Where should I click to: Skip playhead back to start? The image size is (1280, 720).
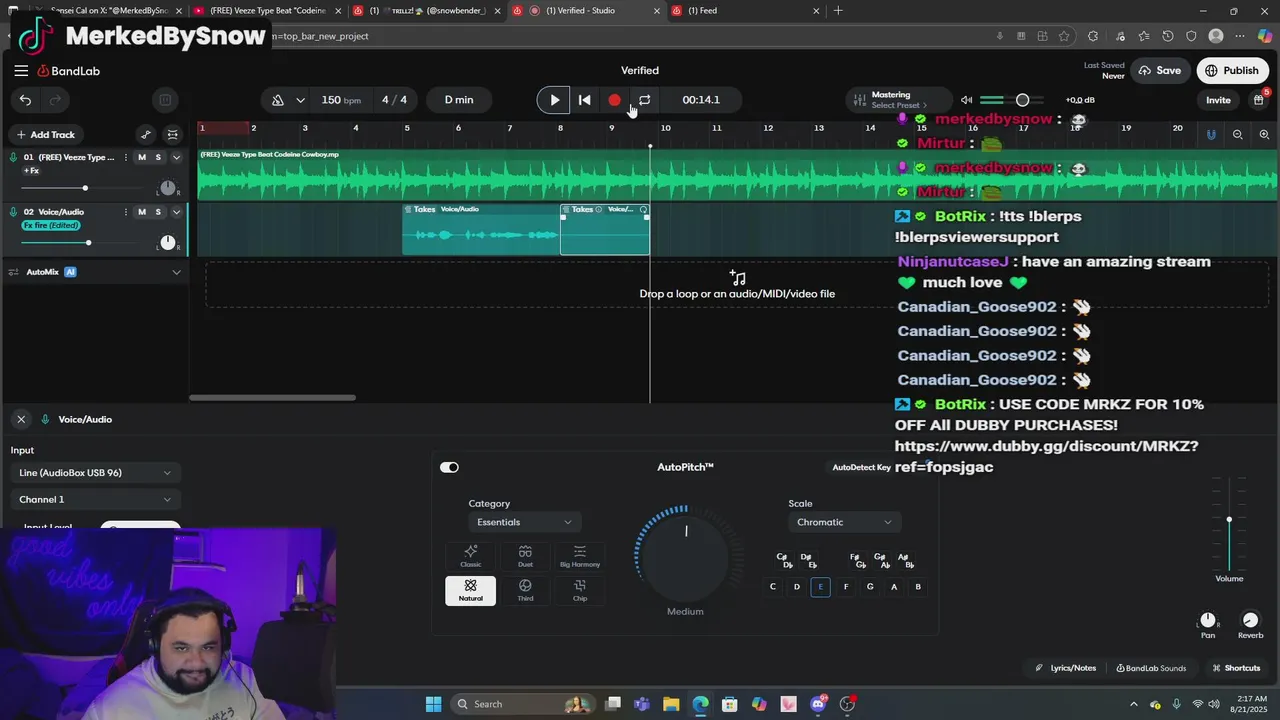click(585, 100)
